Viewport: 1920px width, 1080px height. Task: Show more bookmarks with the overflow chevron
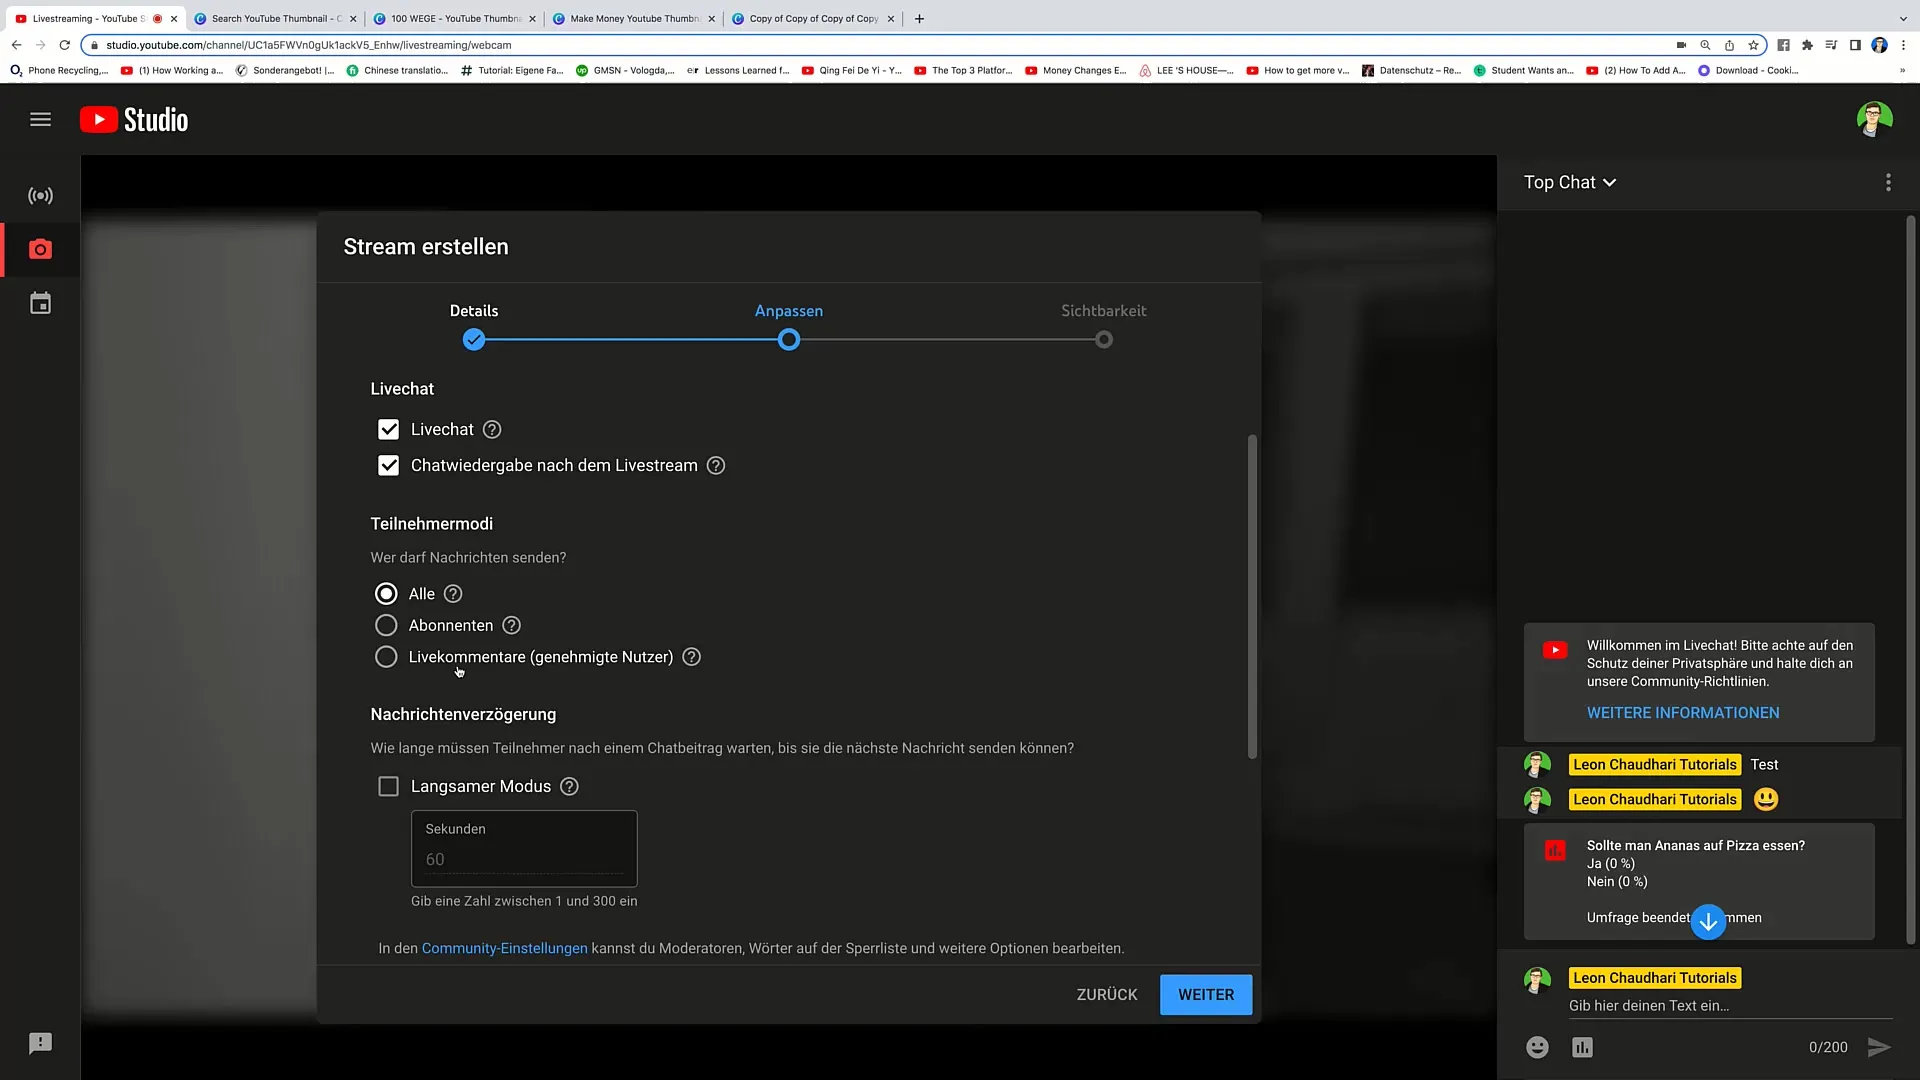(x=1902, y=71)
